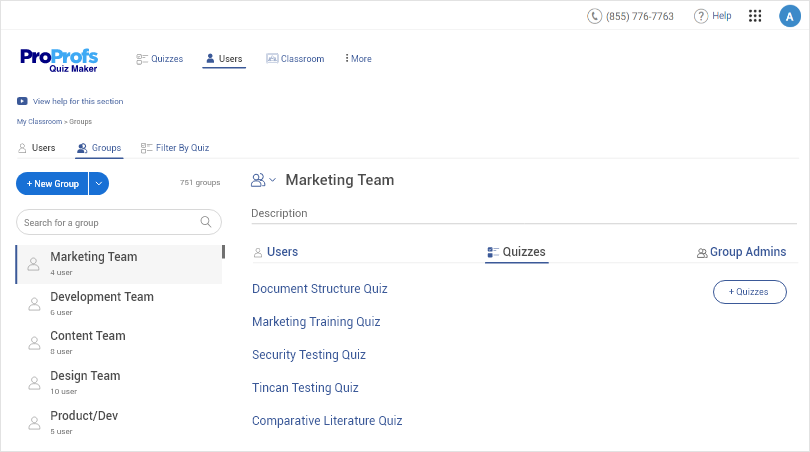Select Development Team in the group list
Image resolution: width=810 pixels, height=452 pixels.
pyautogui.click(x=102, y=297)
